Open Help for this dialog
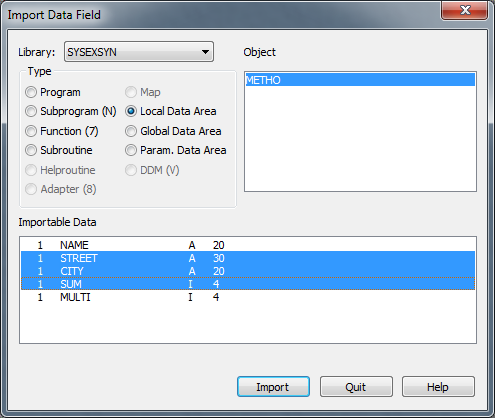 click(438, 387)
